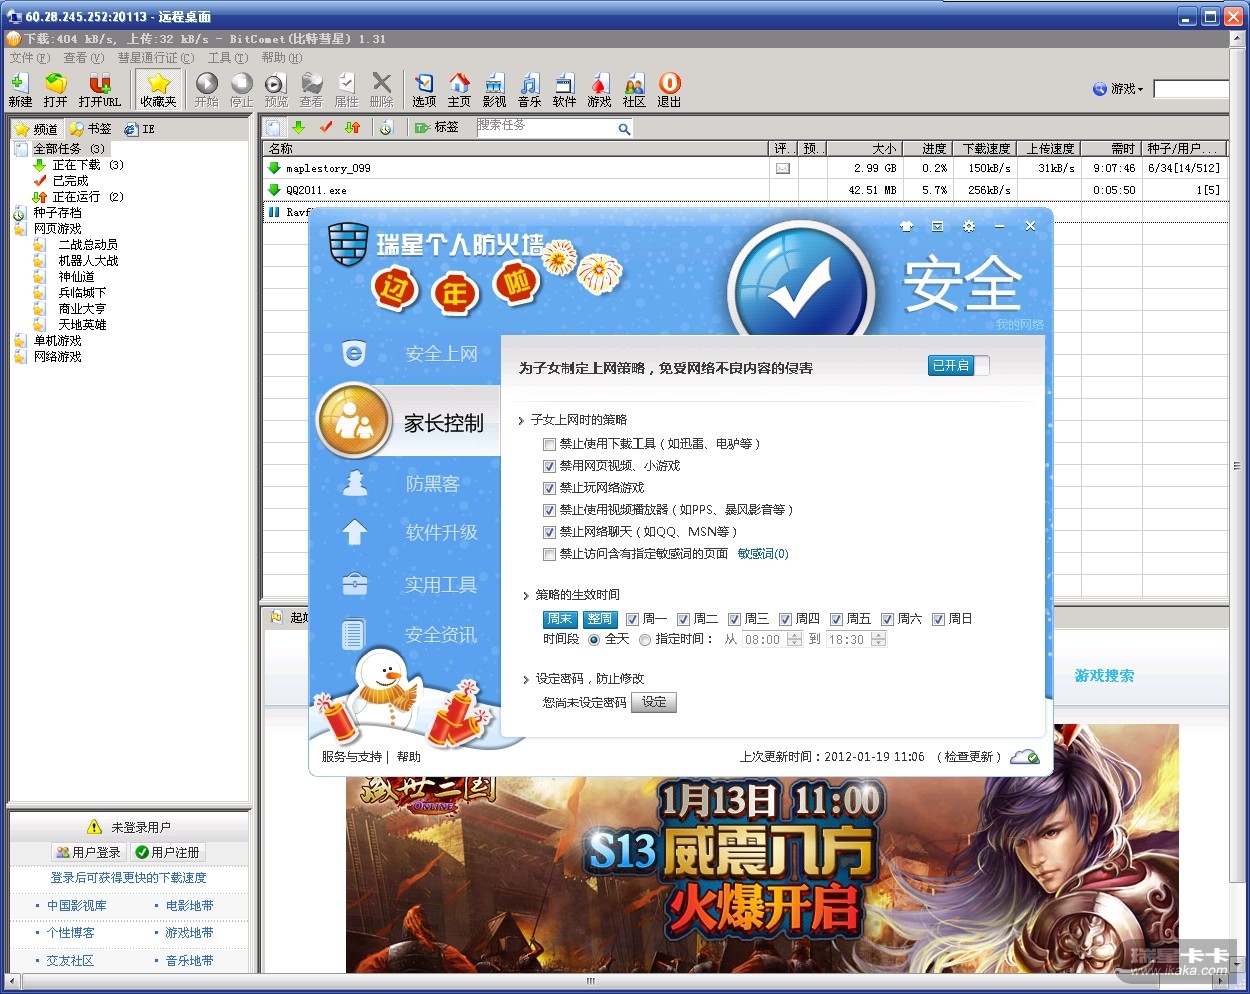Toggle the 已开启 parental control switch
The height and width of the screenshot is (994, 1250).
(x=958, y=366)
